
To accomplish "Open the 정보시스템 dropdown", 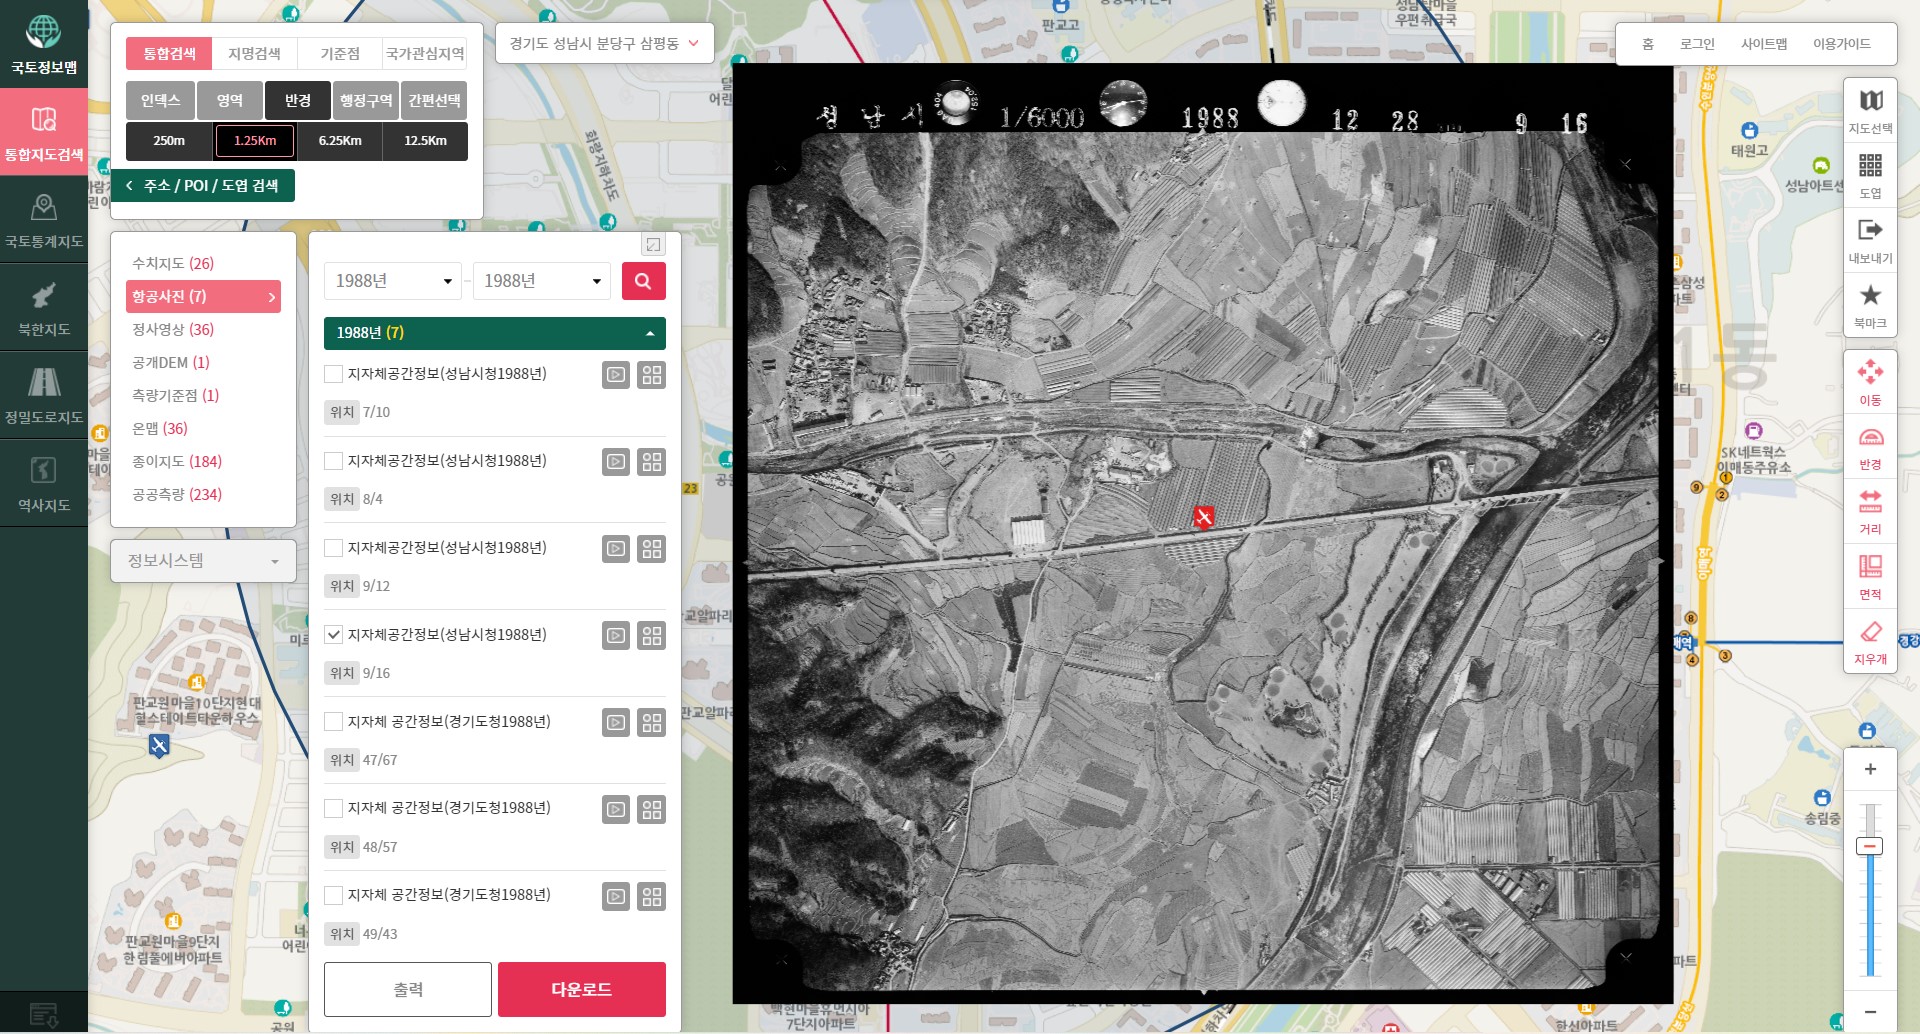I will [203, 561].
